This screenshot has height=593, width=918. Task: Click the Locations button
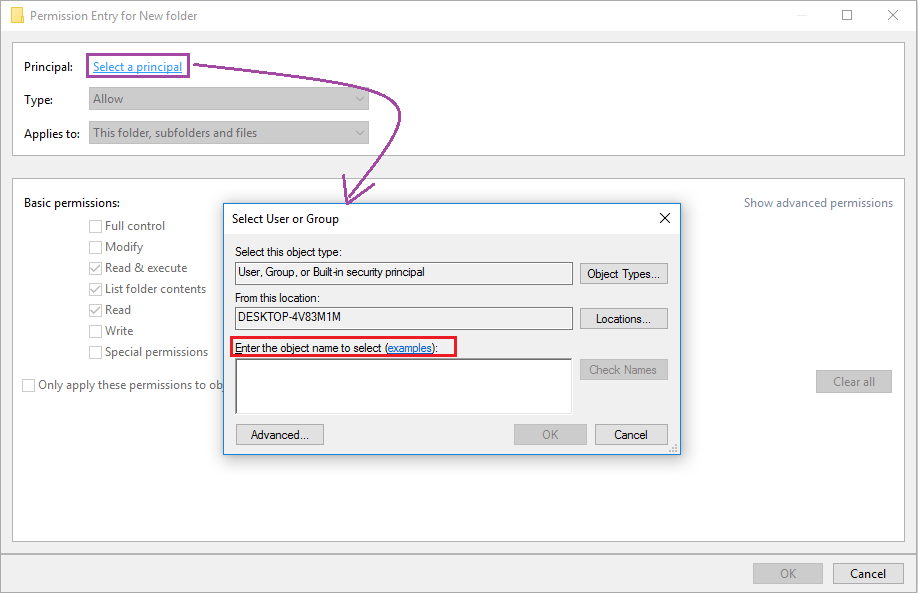click(623, 319)
